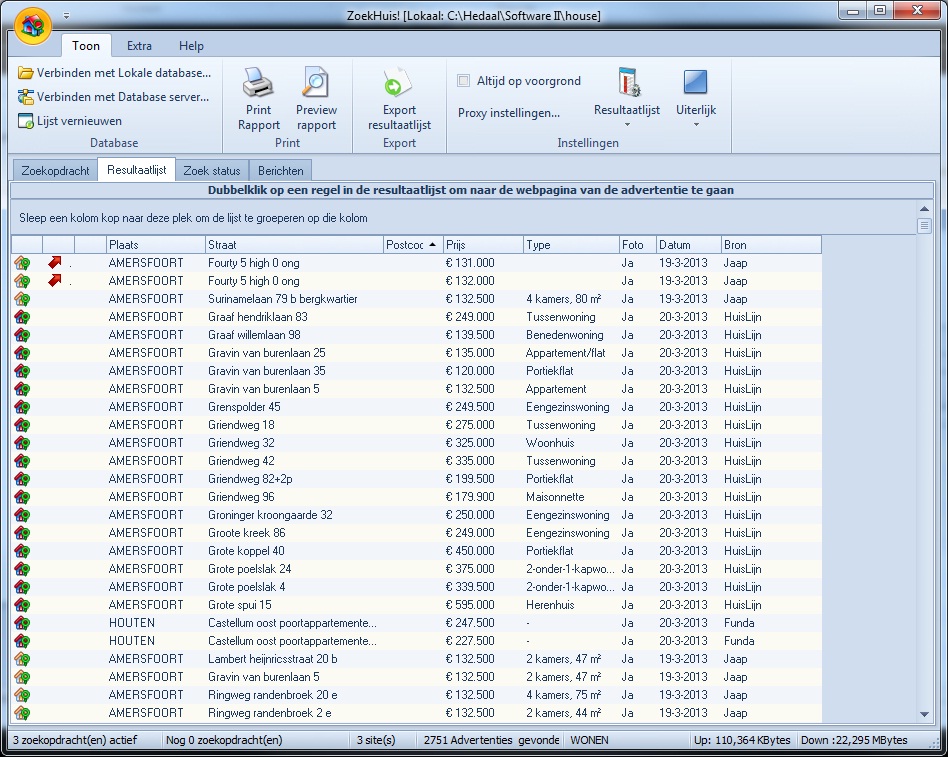Click Export resultaatlijst icon
948x757 pixels.
399,83
